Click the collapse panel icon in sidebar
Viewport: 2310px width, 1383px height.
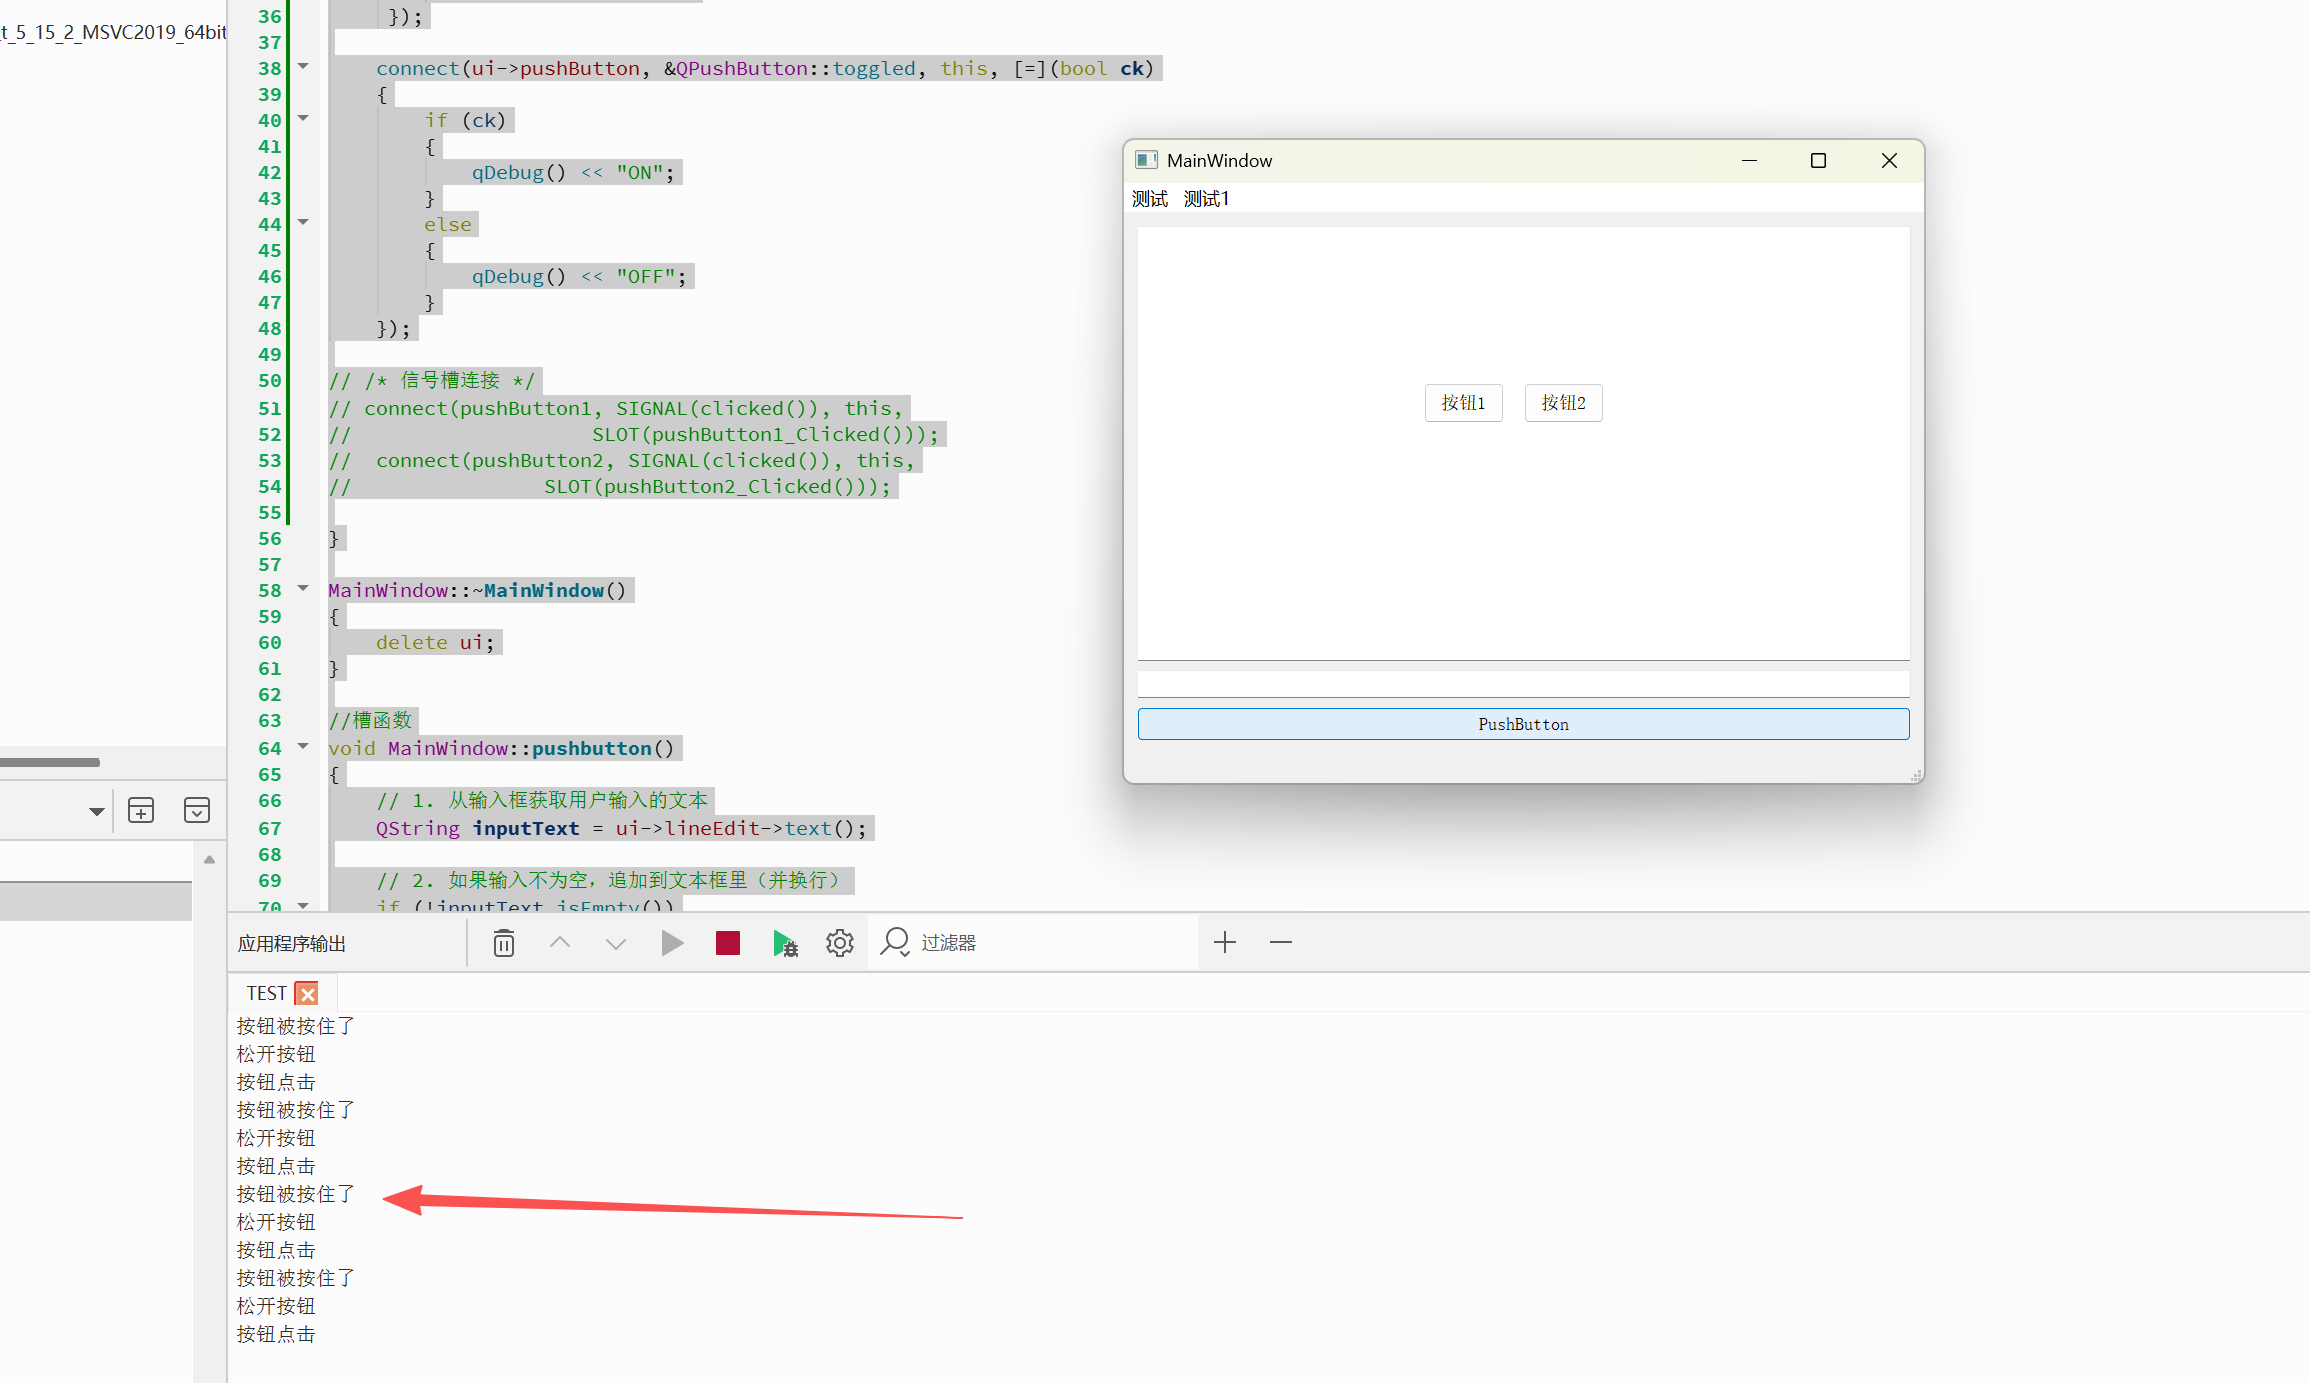pyautogui.click(x=197, y=810)
